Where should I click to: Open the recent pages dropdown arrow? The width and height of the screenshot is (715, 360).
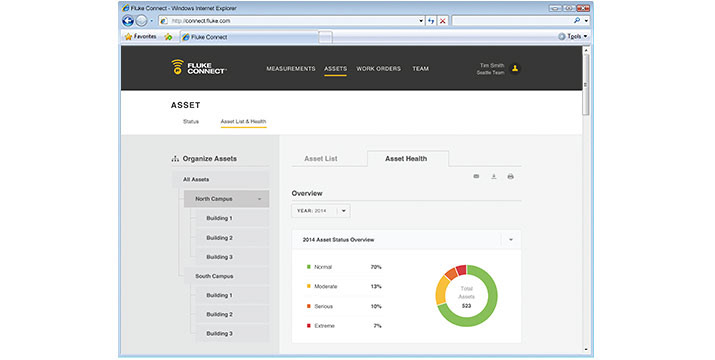click(x=151, y=21)
